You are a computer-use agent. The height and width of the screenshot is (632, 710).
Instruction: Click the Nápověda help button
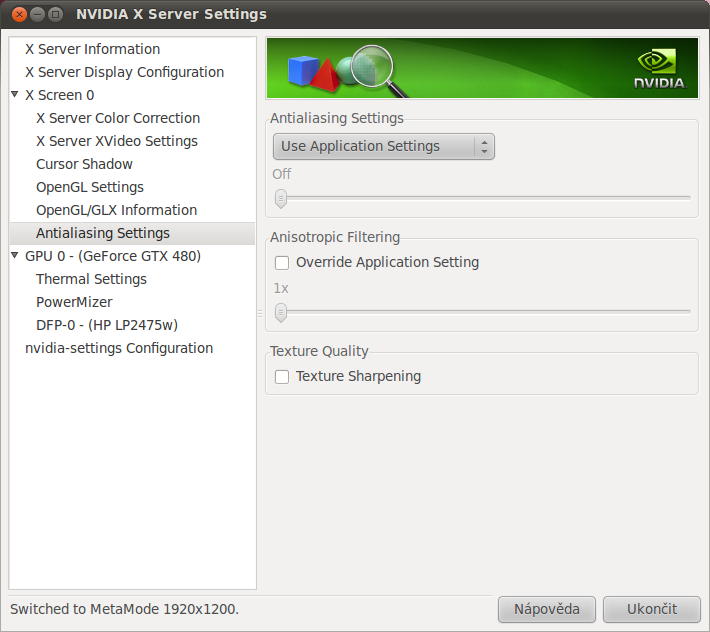pos(547,609)
